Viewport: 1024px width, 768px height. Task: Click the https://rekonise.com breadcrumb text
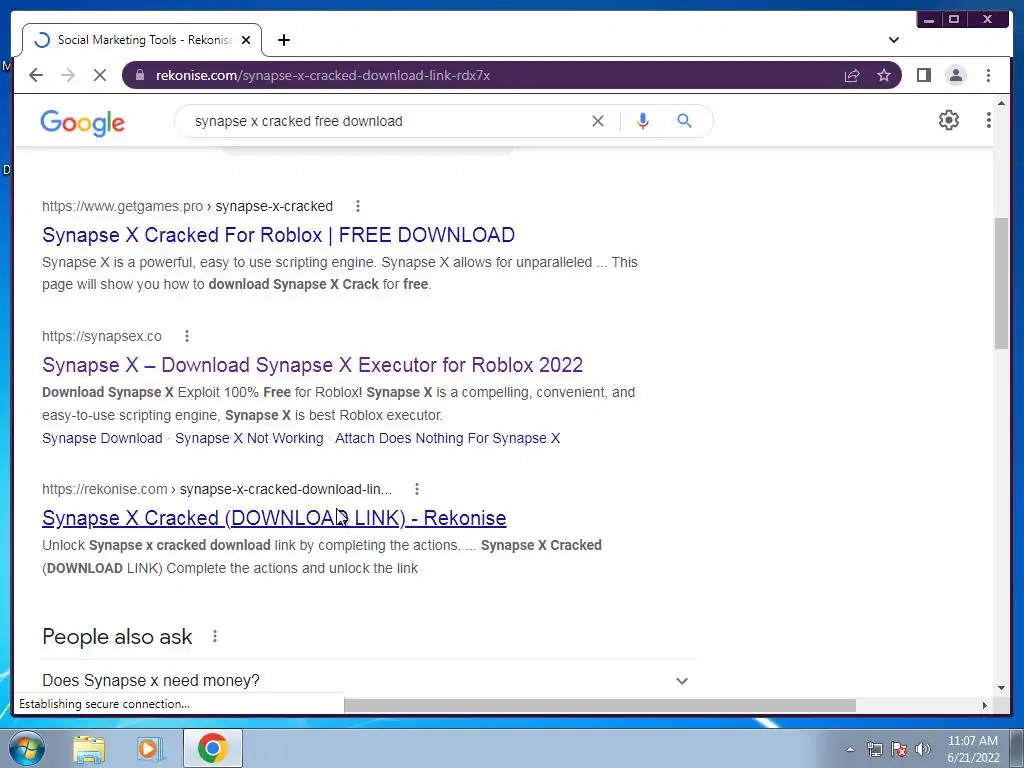[x=104, y=489]
